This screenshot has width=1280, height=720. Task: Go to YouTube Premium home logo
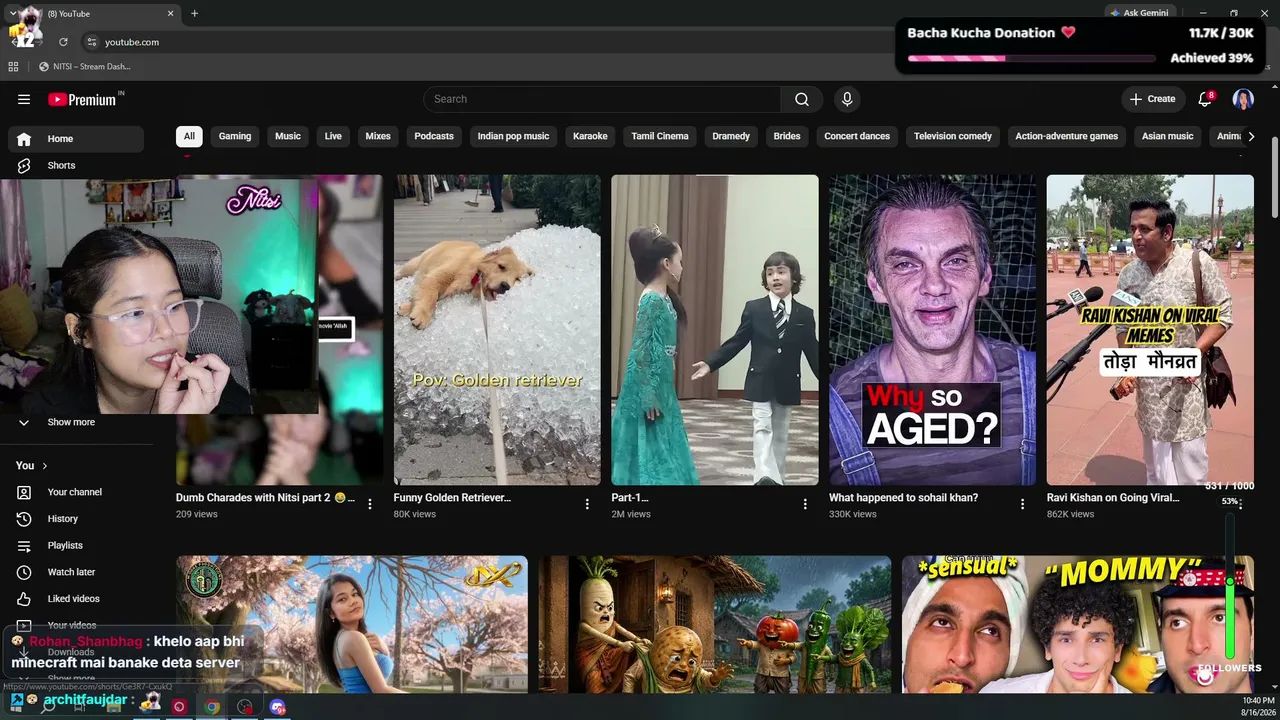click(x=85, y=99)
